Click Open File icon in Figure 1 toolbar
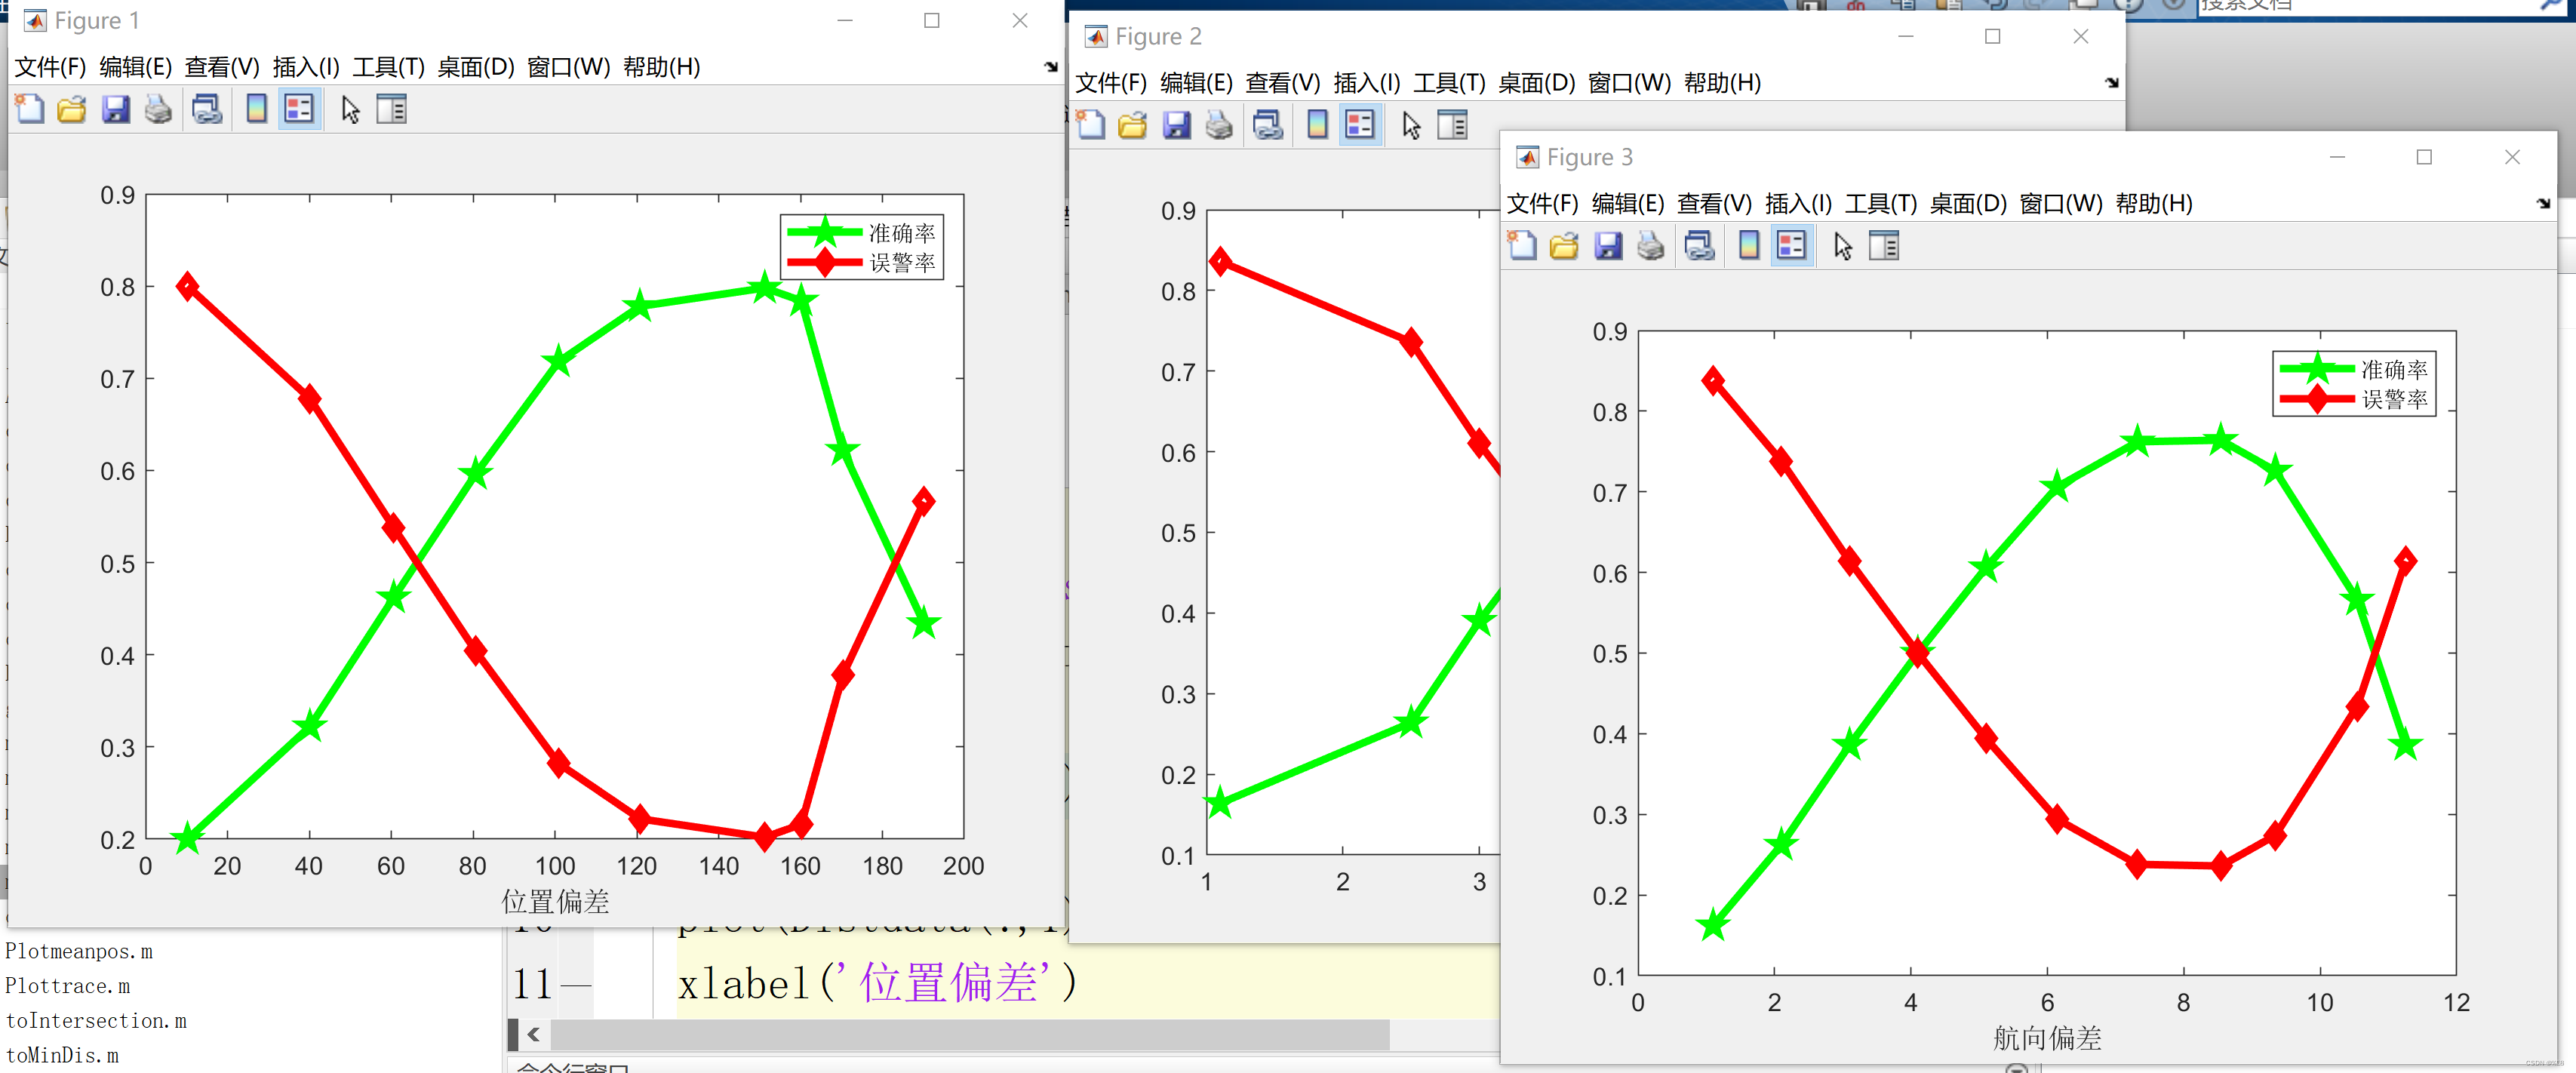This screenshot has width=2576, height=1073. (72, 109)
